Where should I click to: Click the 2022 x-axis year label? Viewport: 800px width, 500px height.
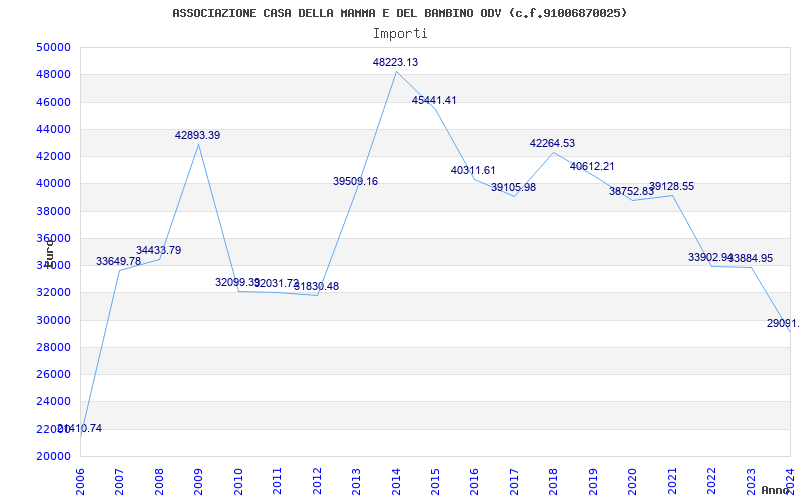tap(711, 482)
